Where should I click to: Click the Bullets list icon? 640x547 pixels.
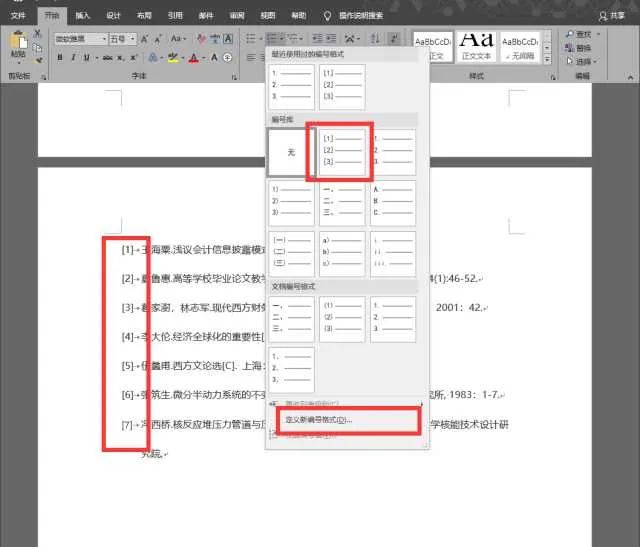(251, 39)
